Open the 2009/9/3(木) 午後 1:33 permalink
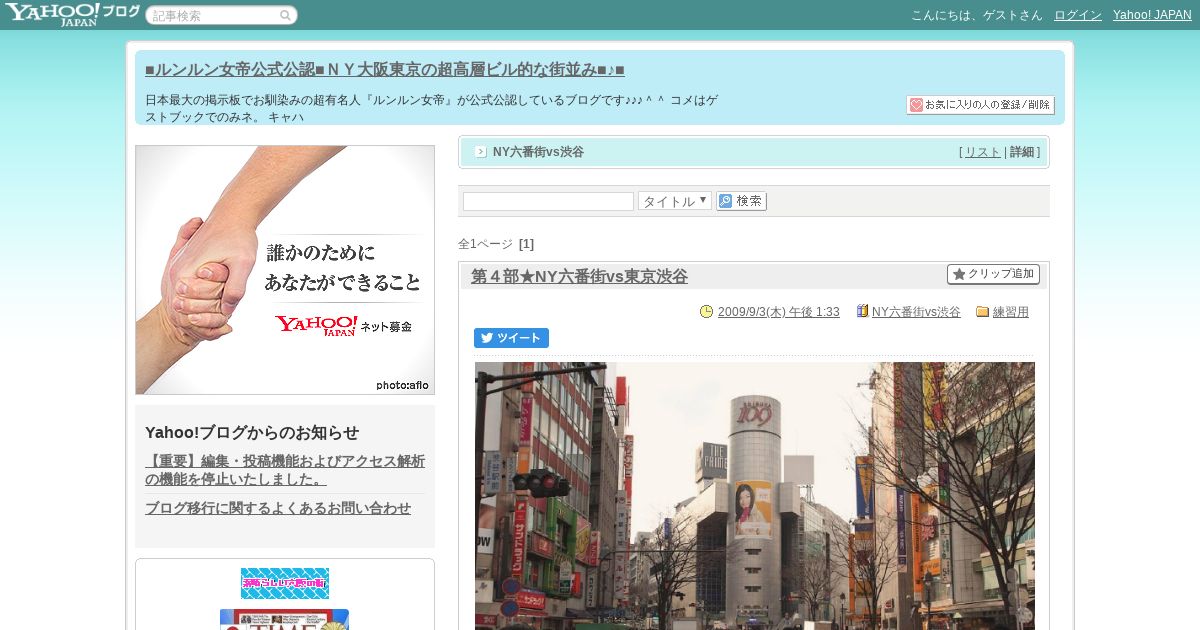Screen dimensions: 1200x630 pyautogui.click(x=778, y=312)
